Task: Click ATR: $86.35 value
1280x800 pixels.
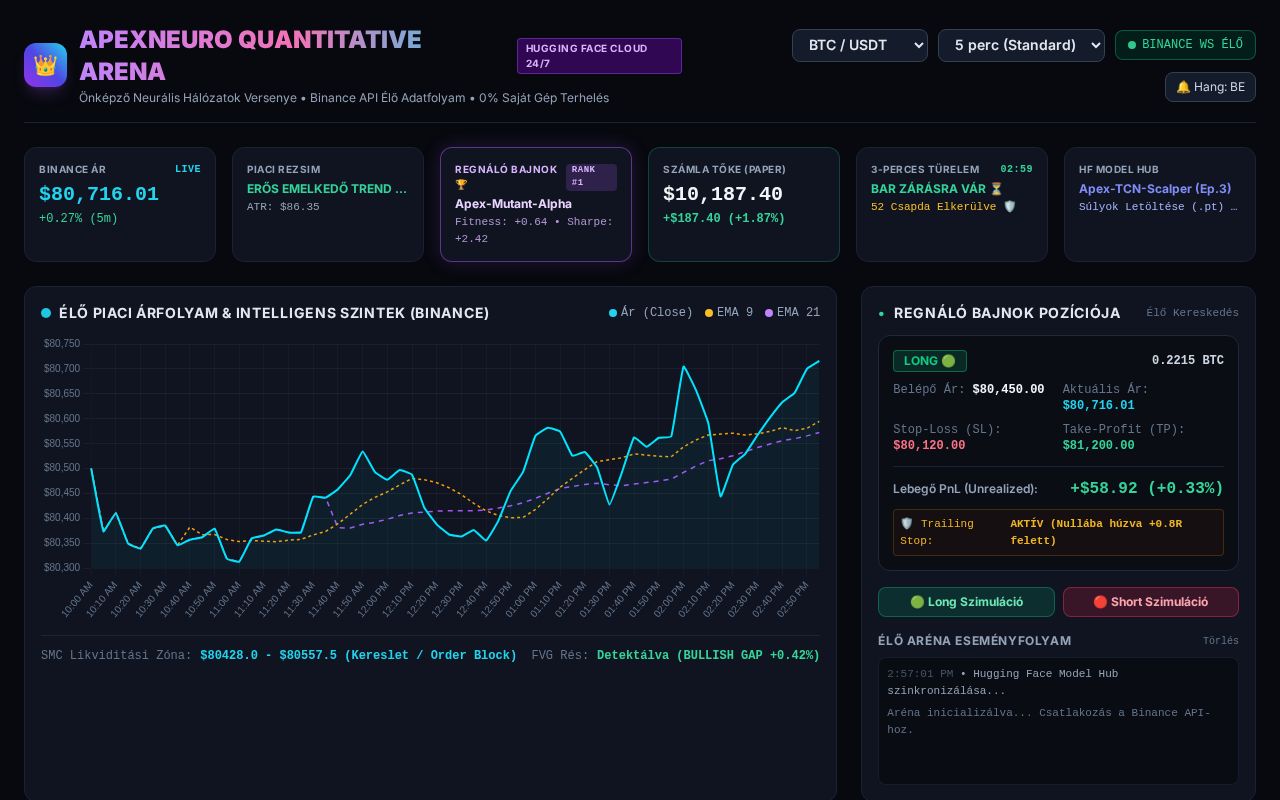Action: point(283,207)
